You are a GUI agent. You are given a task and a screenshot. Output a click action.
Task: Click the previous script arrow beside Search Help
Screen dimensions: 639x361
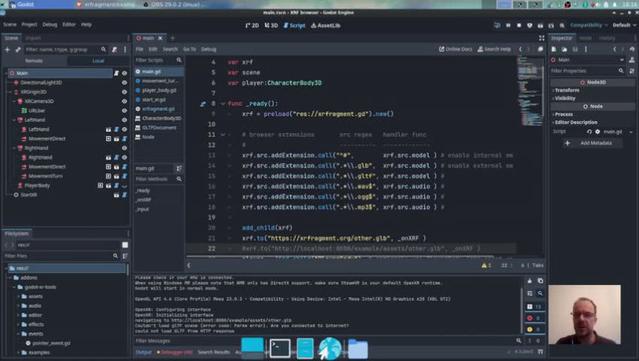click(x=520, y=49)
